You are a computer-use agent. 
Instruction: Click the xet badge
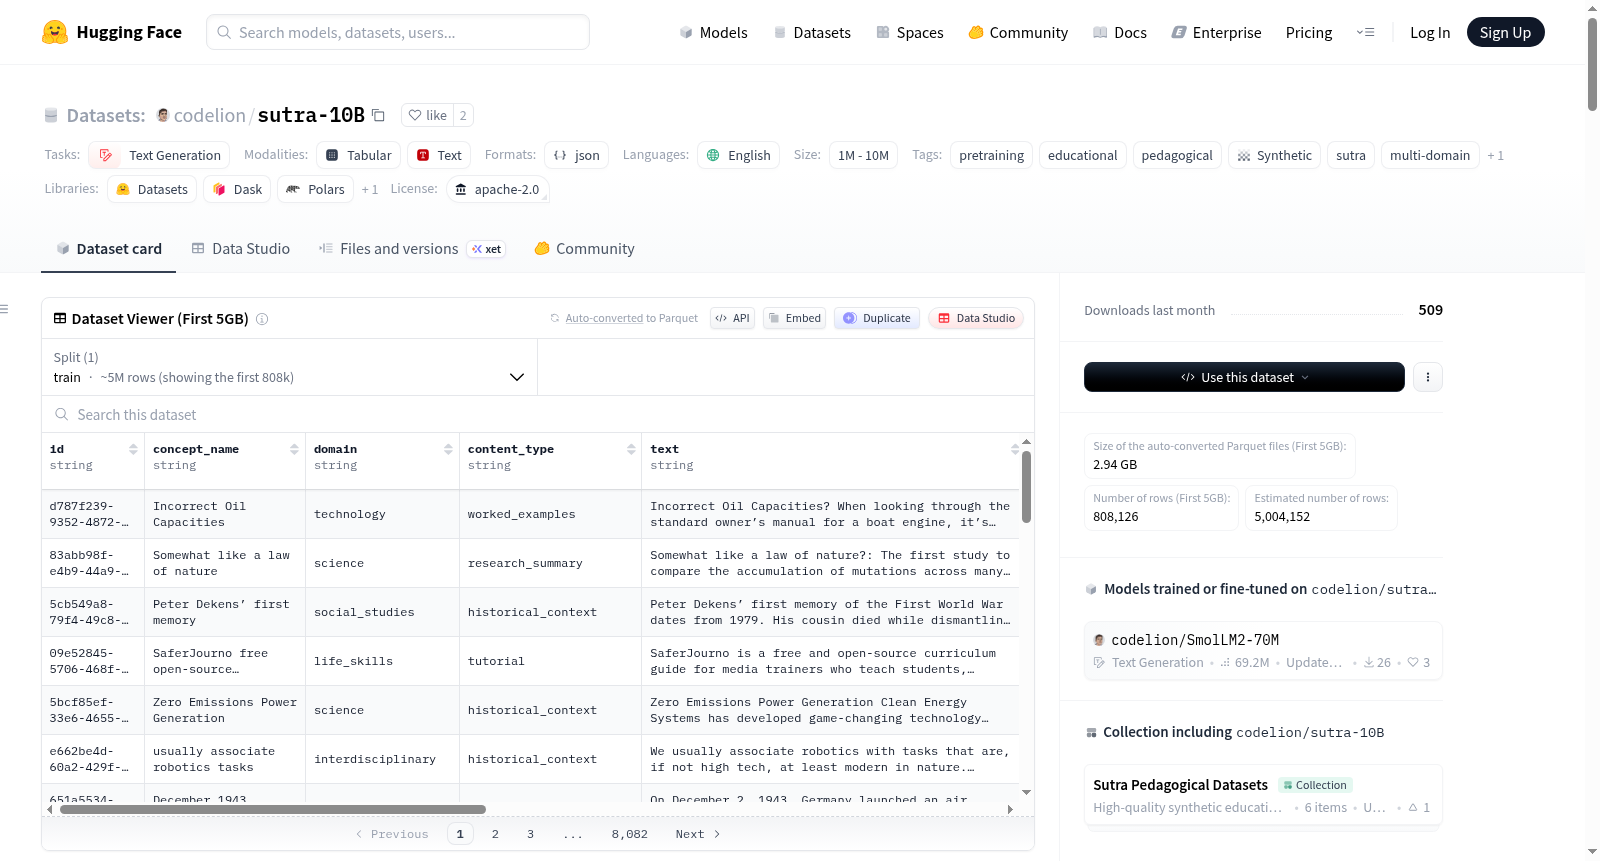[486, 249]
